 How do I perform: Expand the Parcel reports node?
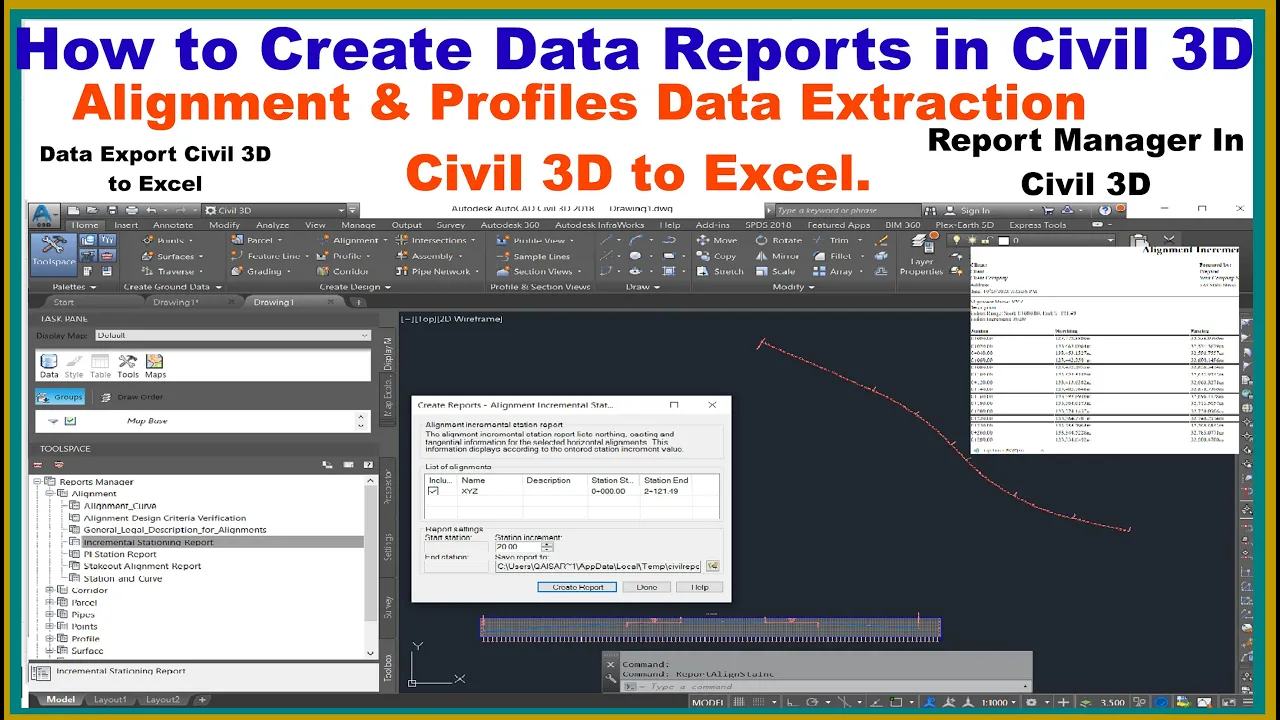coord(51,603)
